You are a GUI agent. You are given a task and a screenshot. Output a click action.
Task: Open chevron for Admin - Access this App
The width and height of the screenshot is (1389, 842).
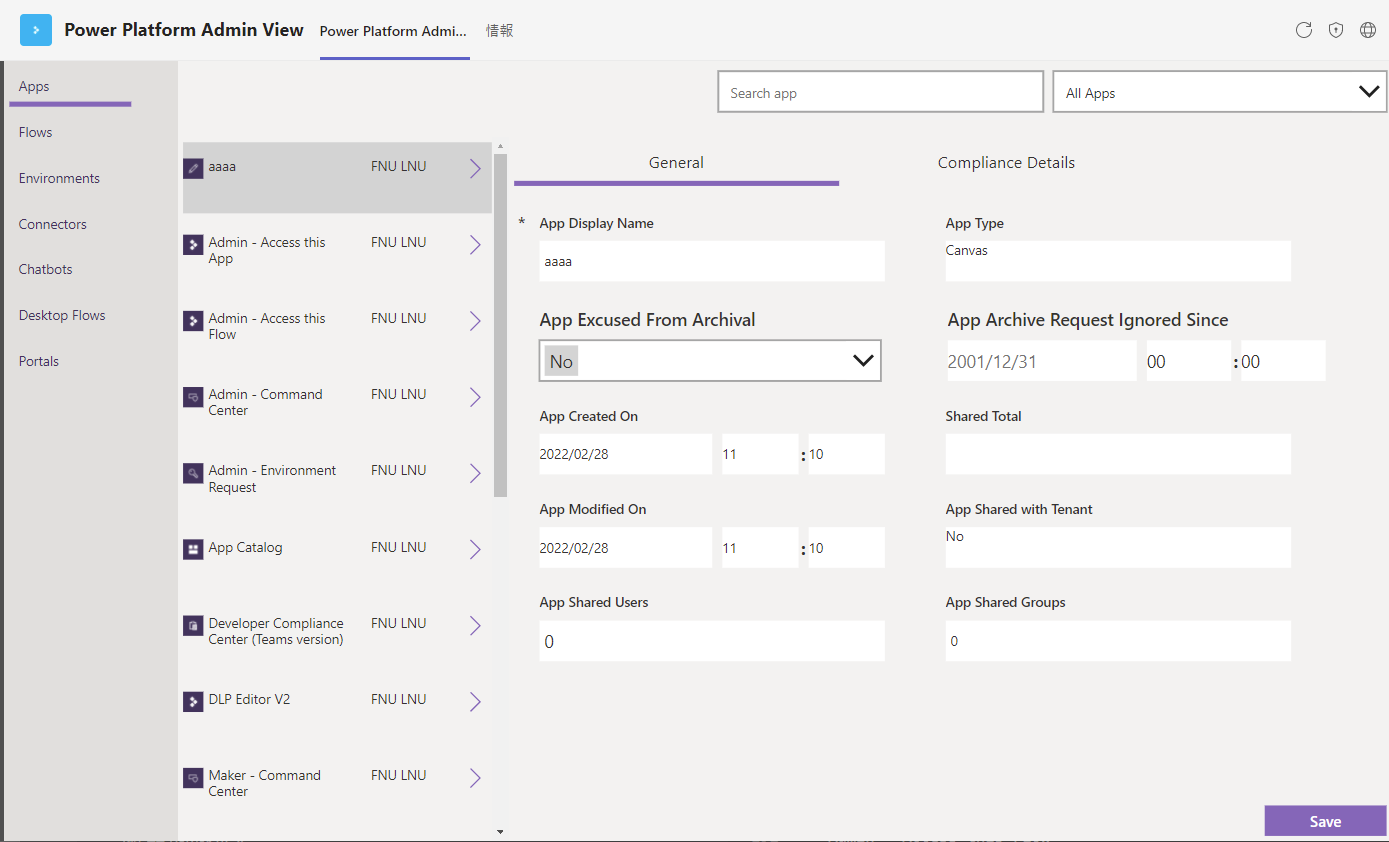pos(475,245)
